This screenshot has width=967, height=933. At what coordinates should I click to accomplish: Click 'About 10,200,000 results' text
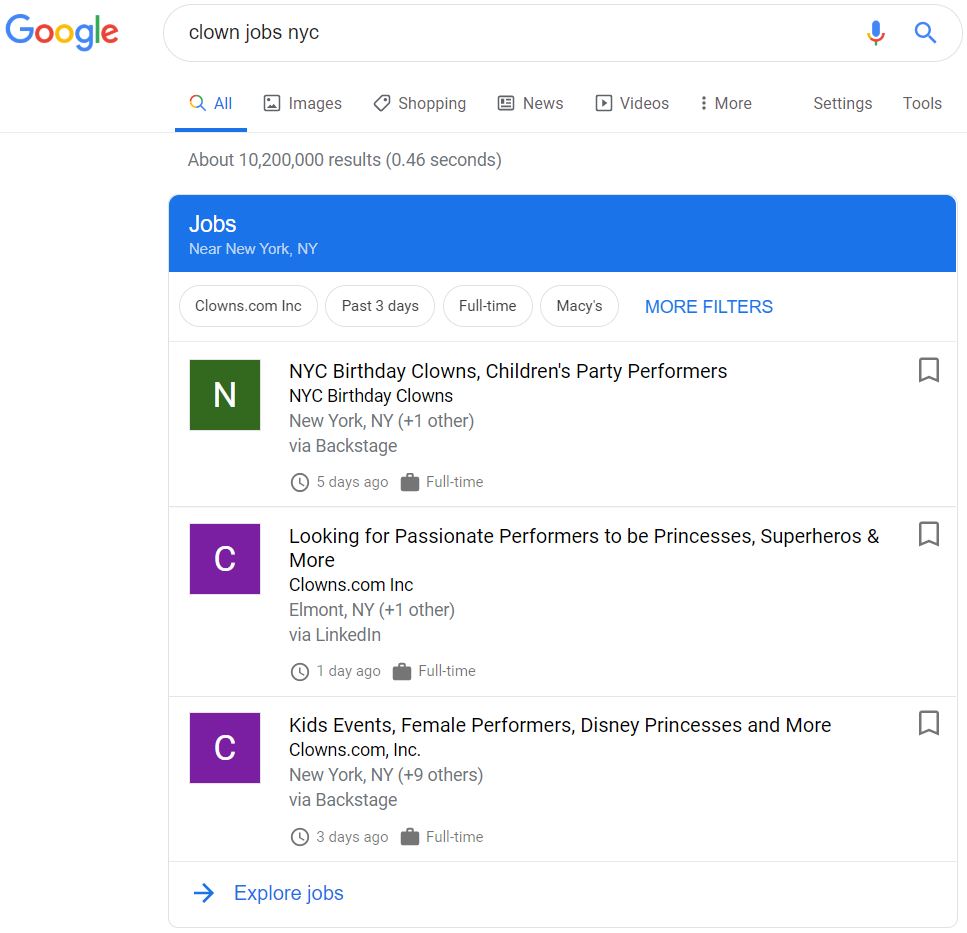pyautogui.click(x=345, y=160)
